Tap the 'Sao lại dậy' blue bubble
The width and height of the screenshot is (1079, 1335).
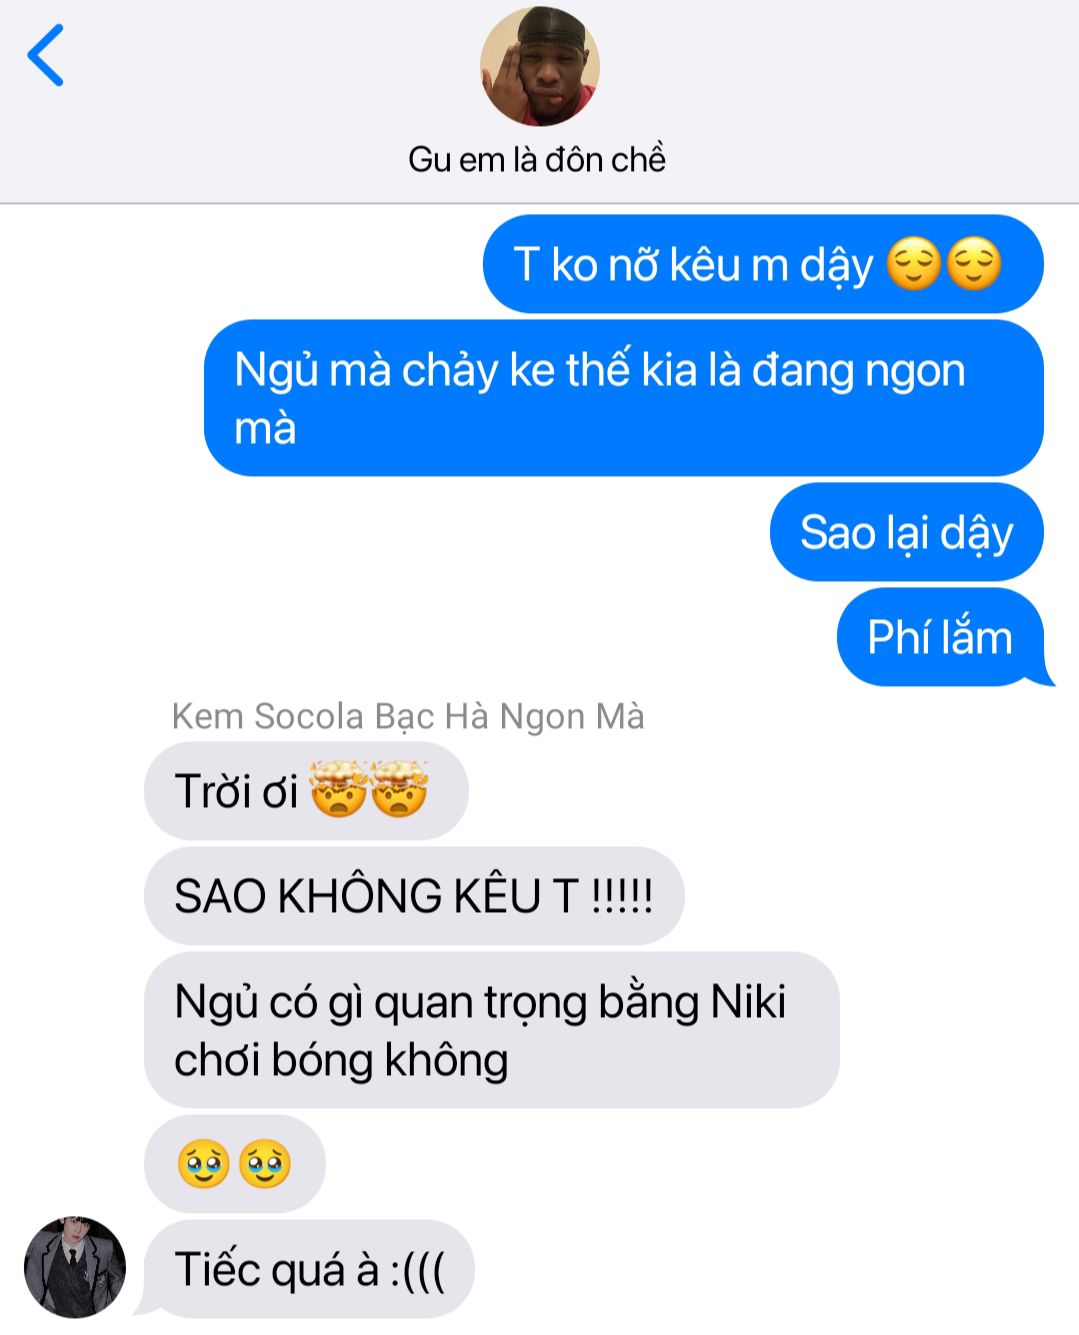pyautogui.click(x=907, y=532)
